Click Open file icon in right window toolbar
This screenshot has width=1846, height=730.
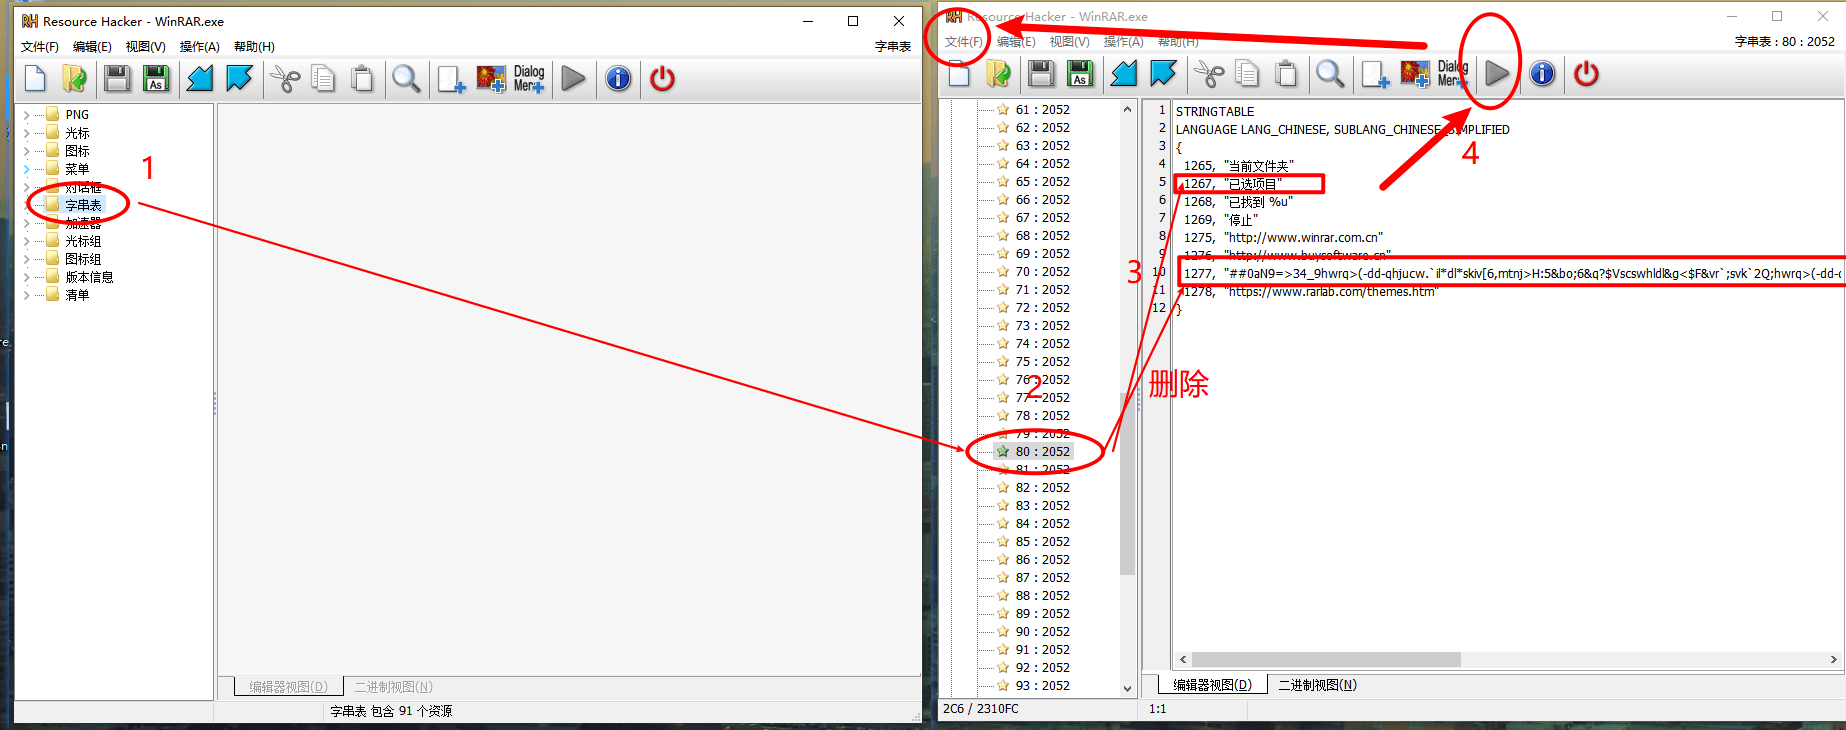click(x=998, y=73)
